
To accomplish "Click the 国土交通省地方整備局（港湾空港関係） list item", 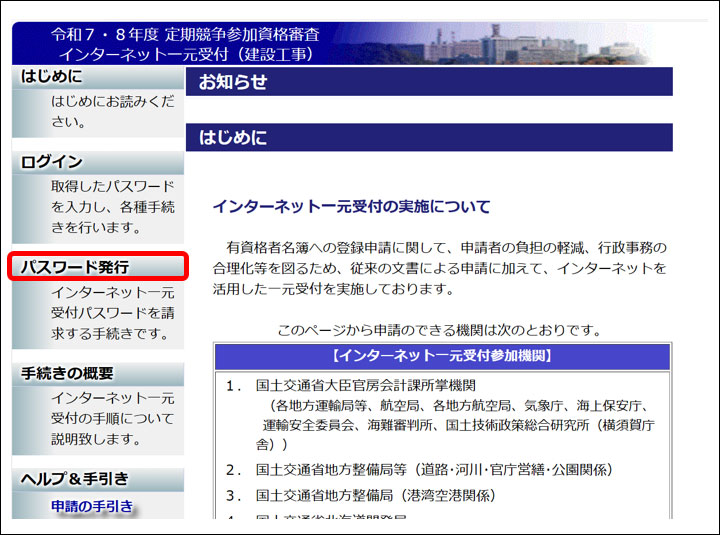I will [376, 496].
